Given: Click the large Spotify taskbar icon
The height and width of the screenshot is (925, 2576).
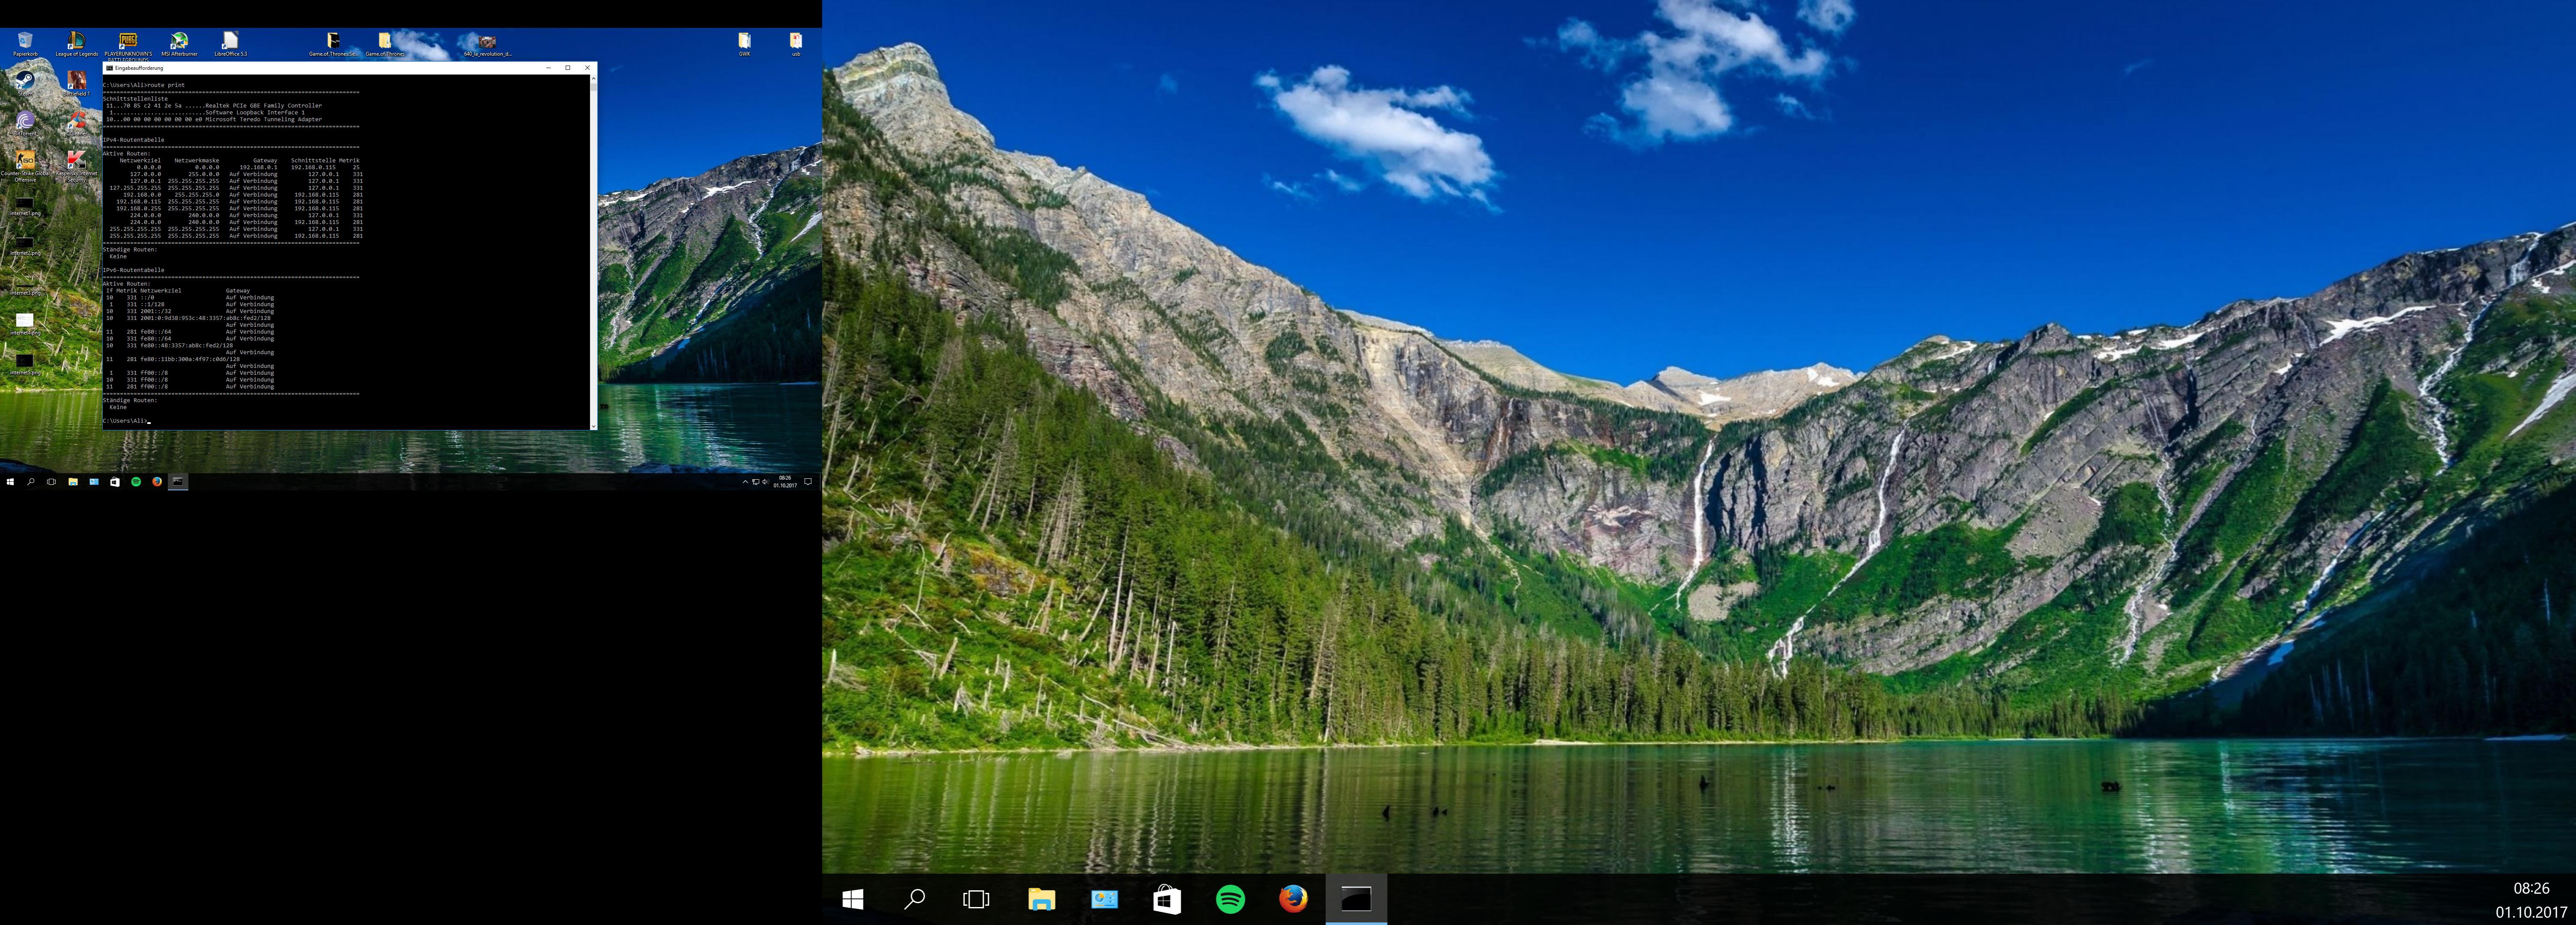Looking at the screenshot, I should click(1230, 899).
